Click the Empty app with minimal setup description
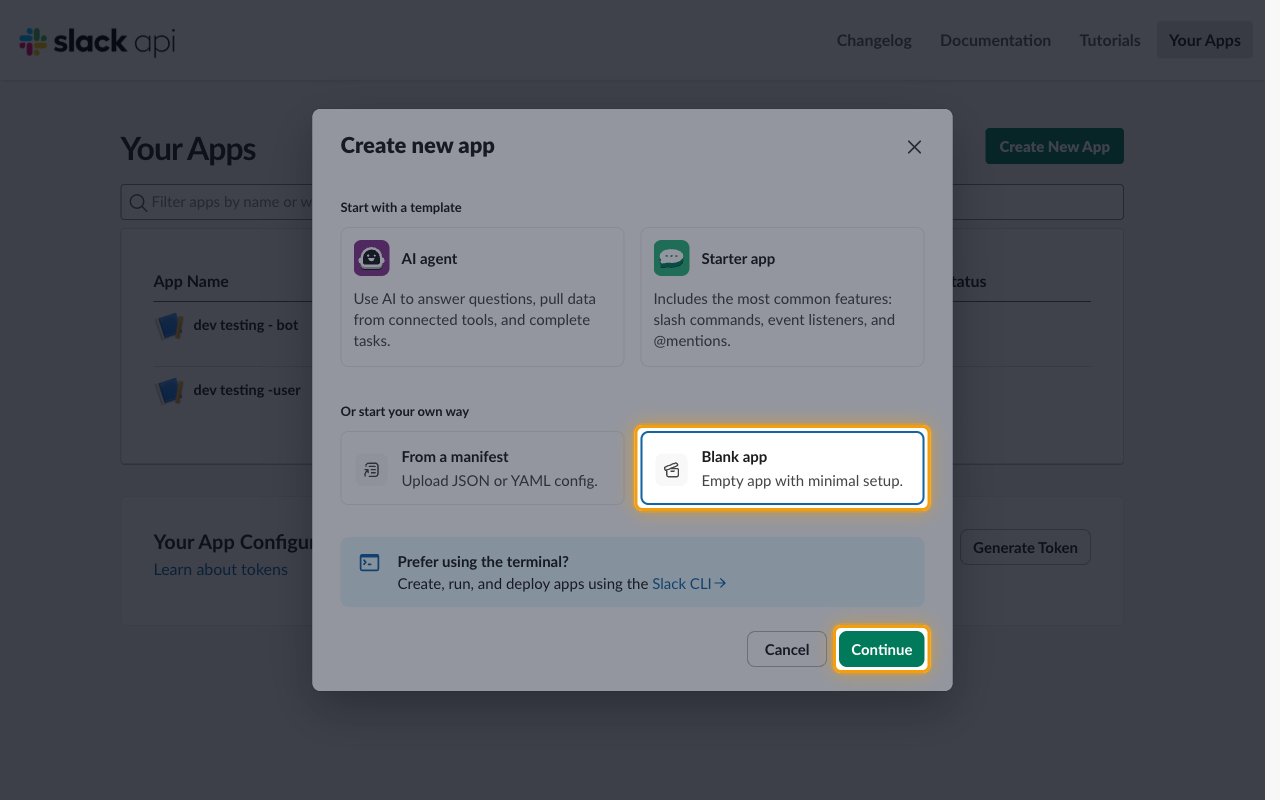 802,481
